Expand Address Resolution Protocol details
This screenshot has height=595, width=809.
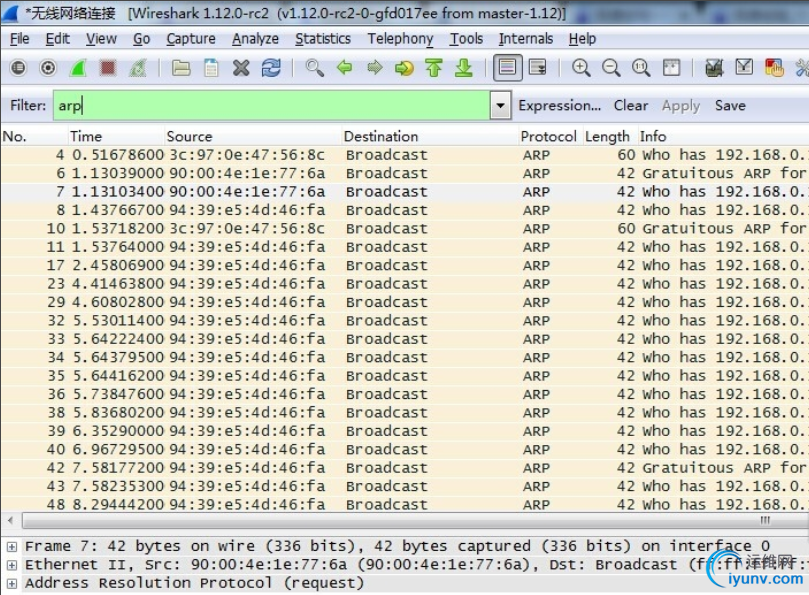pos(12,584)
